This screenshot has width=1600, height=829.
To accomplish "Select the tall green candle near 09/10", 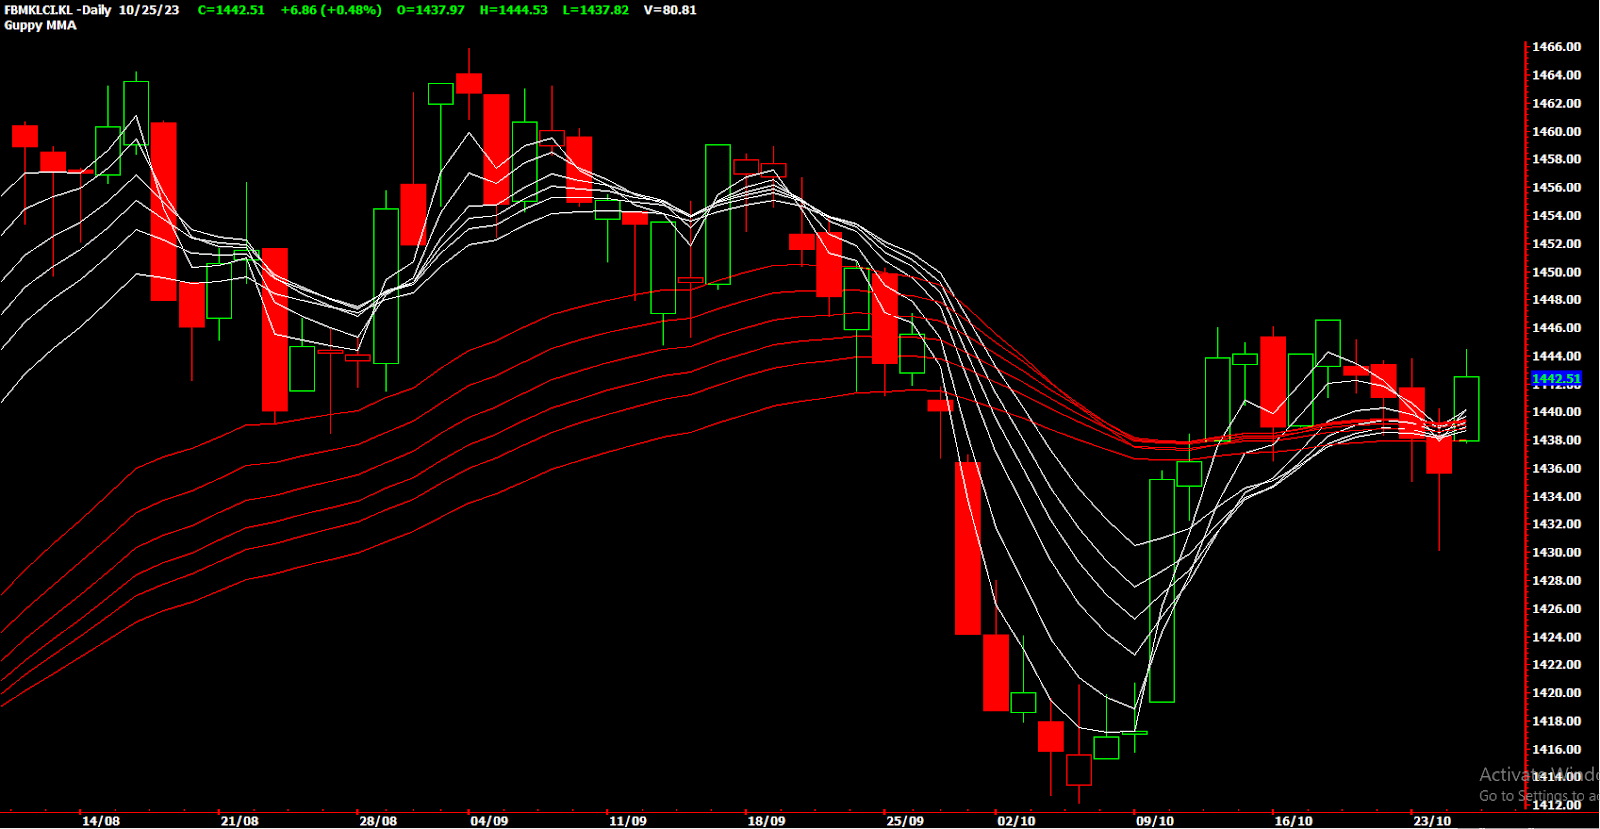I will coord(1162,590).
